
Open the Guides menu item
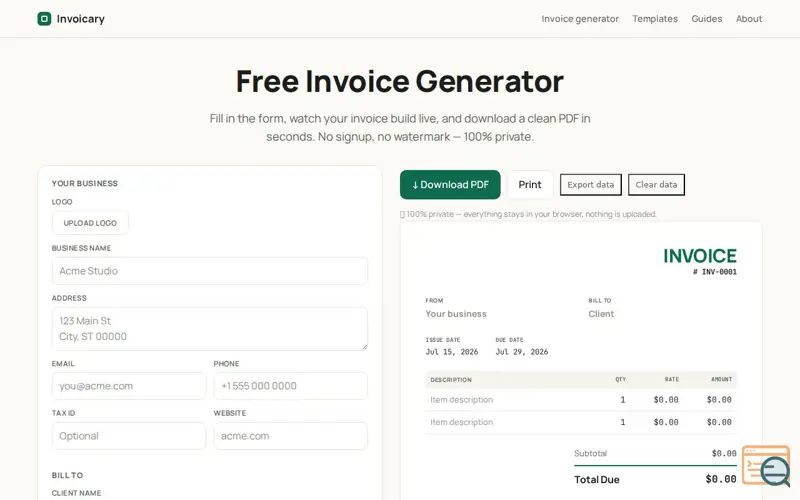(x=707, y=19)
